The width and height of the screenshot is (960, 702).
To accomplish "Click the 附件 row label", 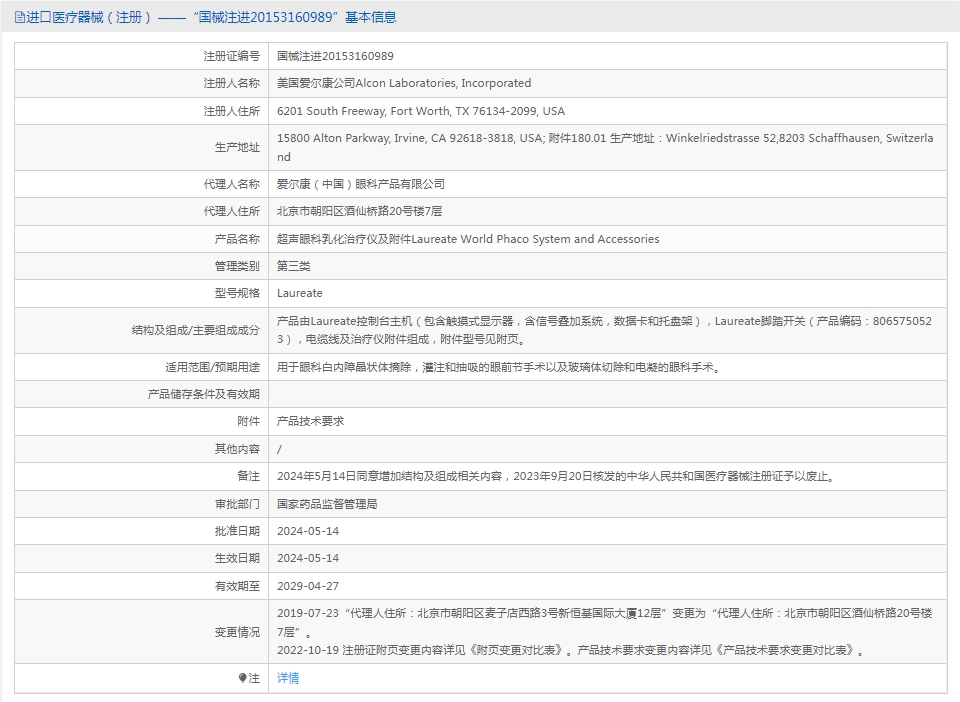I will (249, 421).
